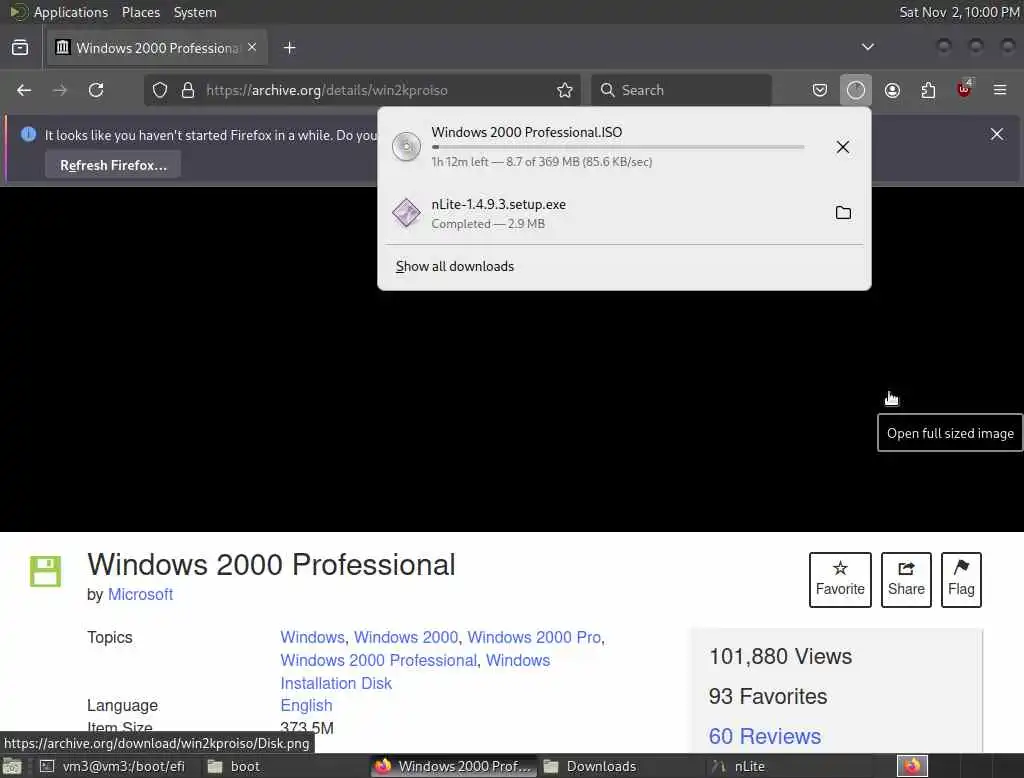Click the uBlock Origin extension icon
This screenshot has height=778, width=1024.
coord(964,89)
